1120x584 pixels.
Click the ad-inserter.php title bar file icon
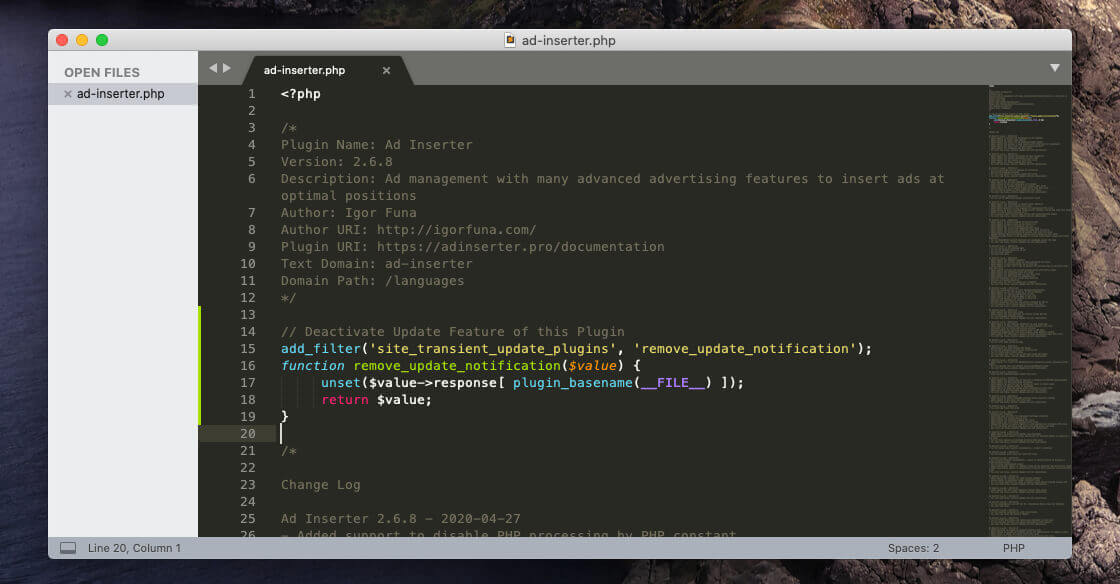coord(510,40)
